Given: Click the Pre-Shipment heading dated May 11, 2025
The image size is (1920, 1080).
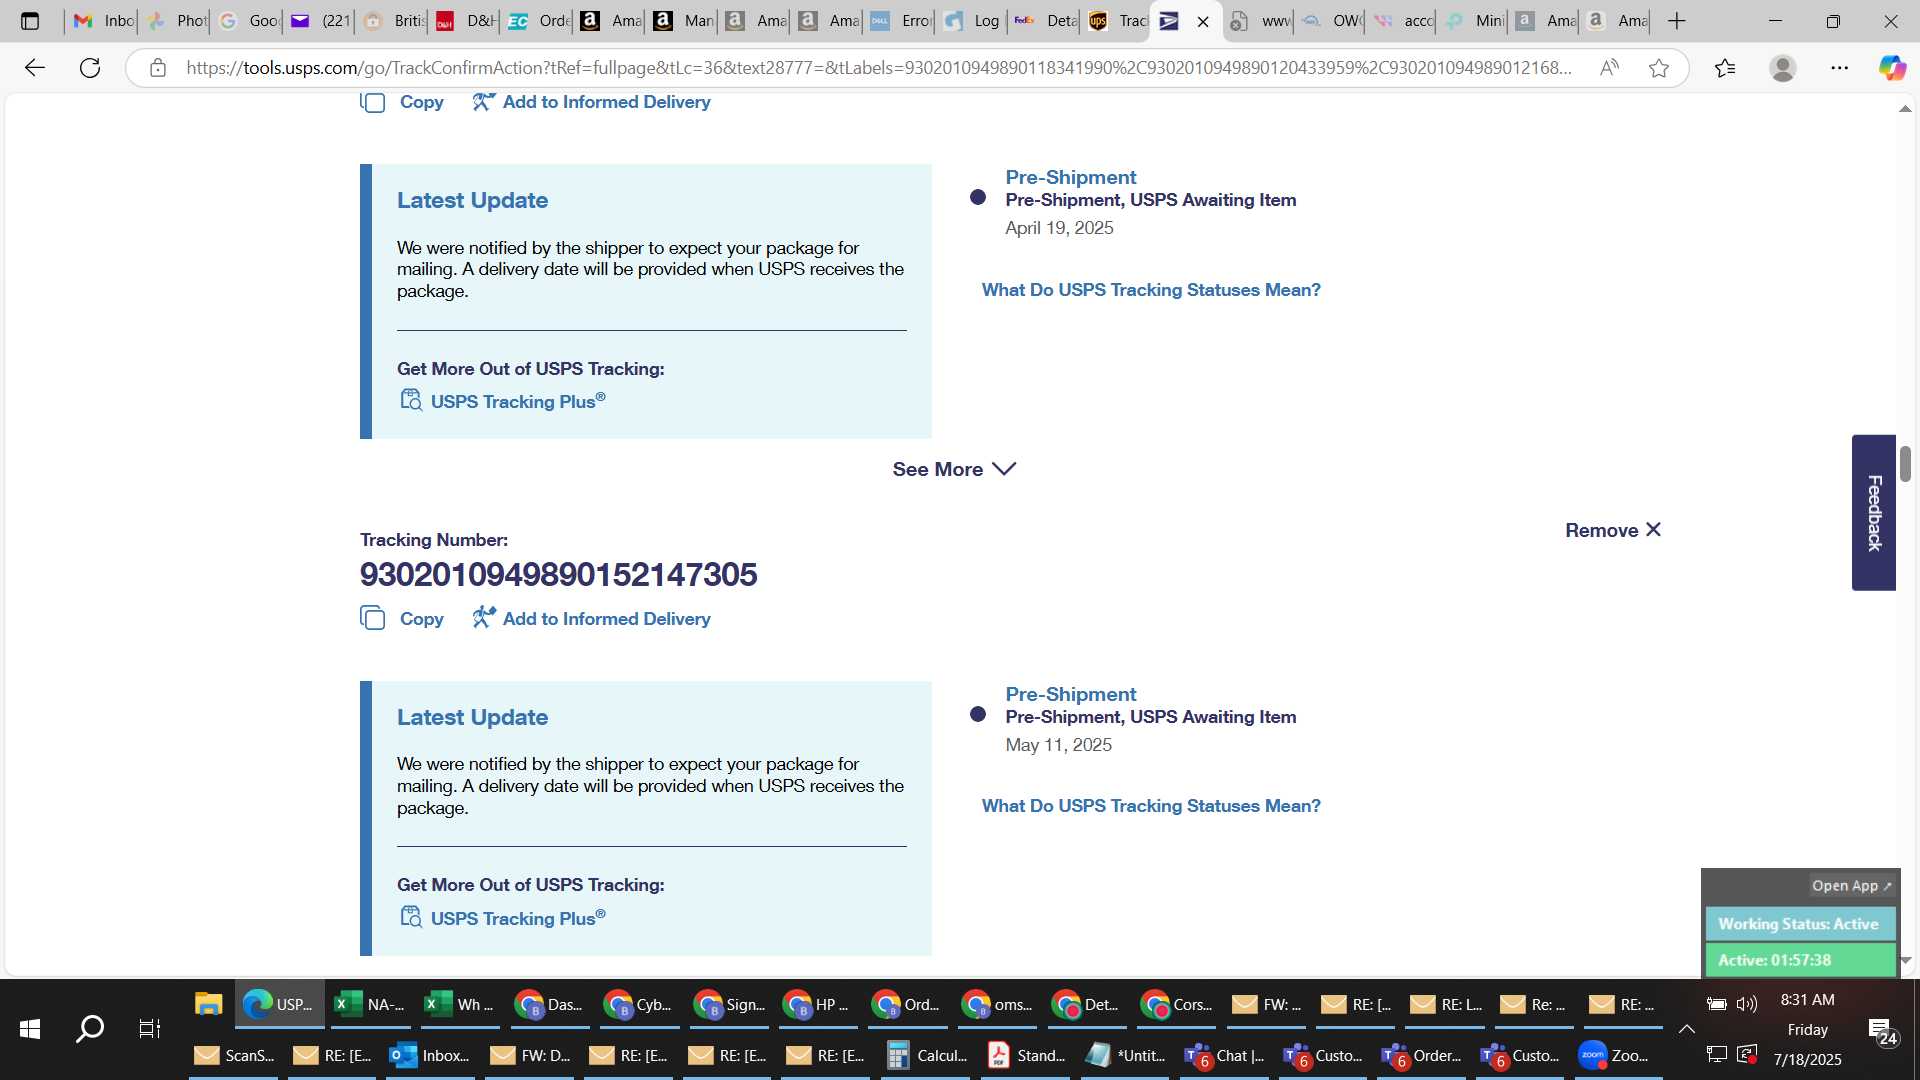Looking at the screenshot, I should tap(1071, 694).
